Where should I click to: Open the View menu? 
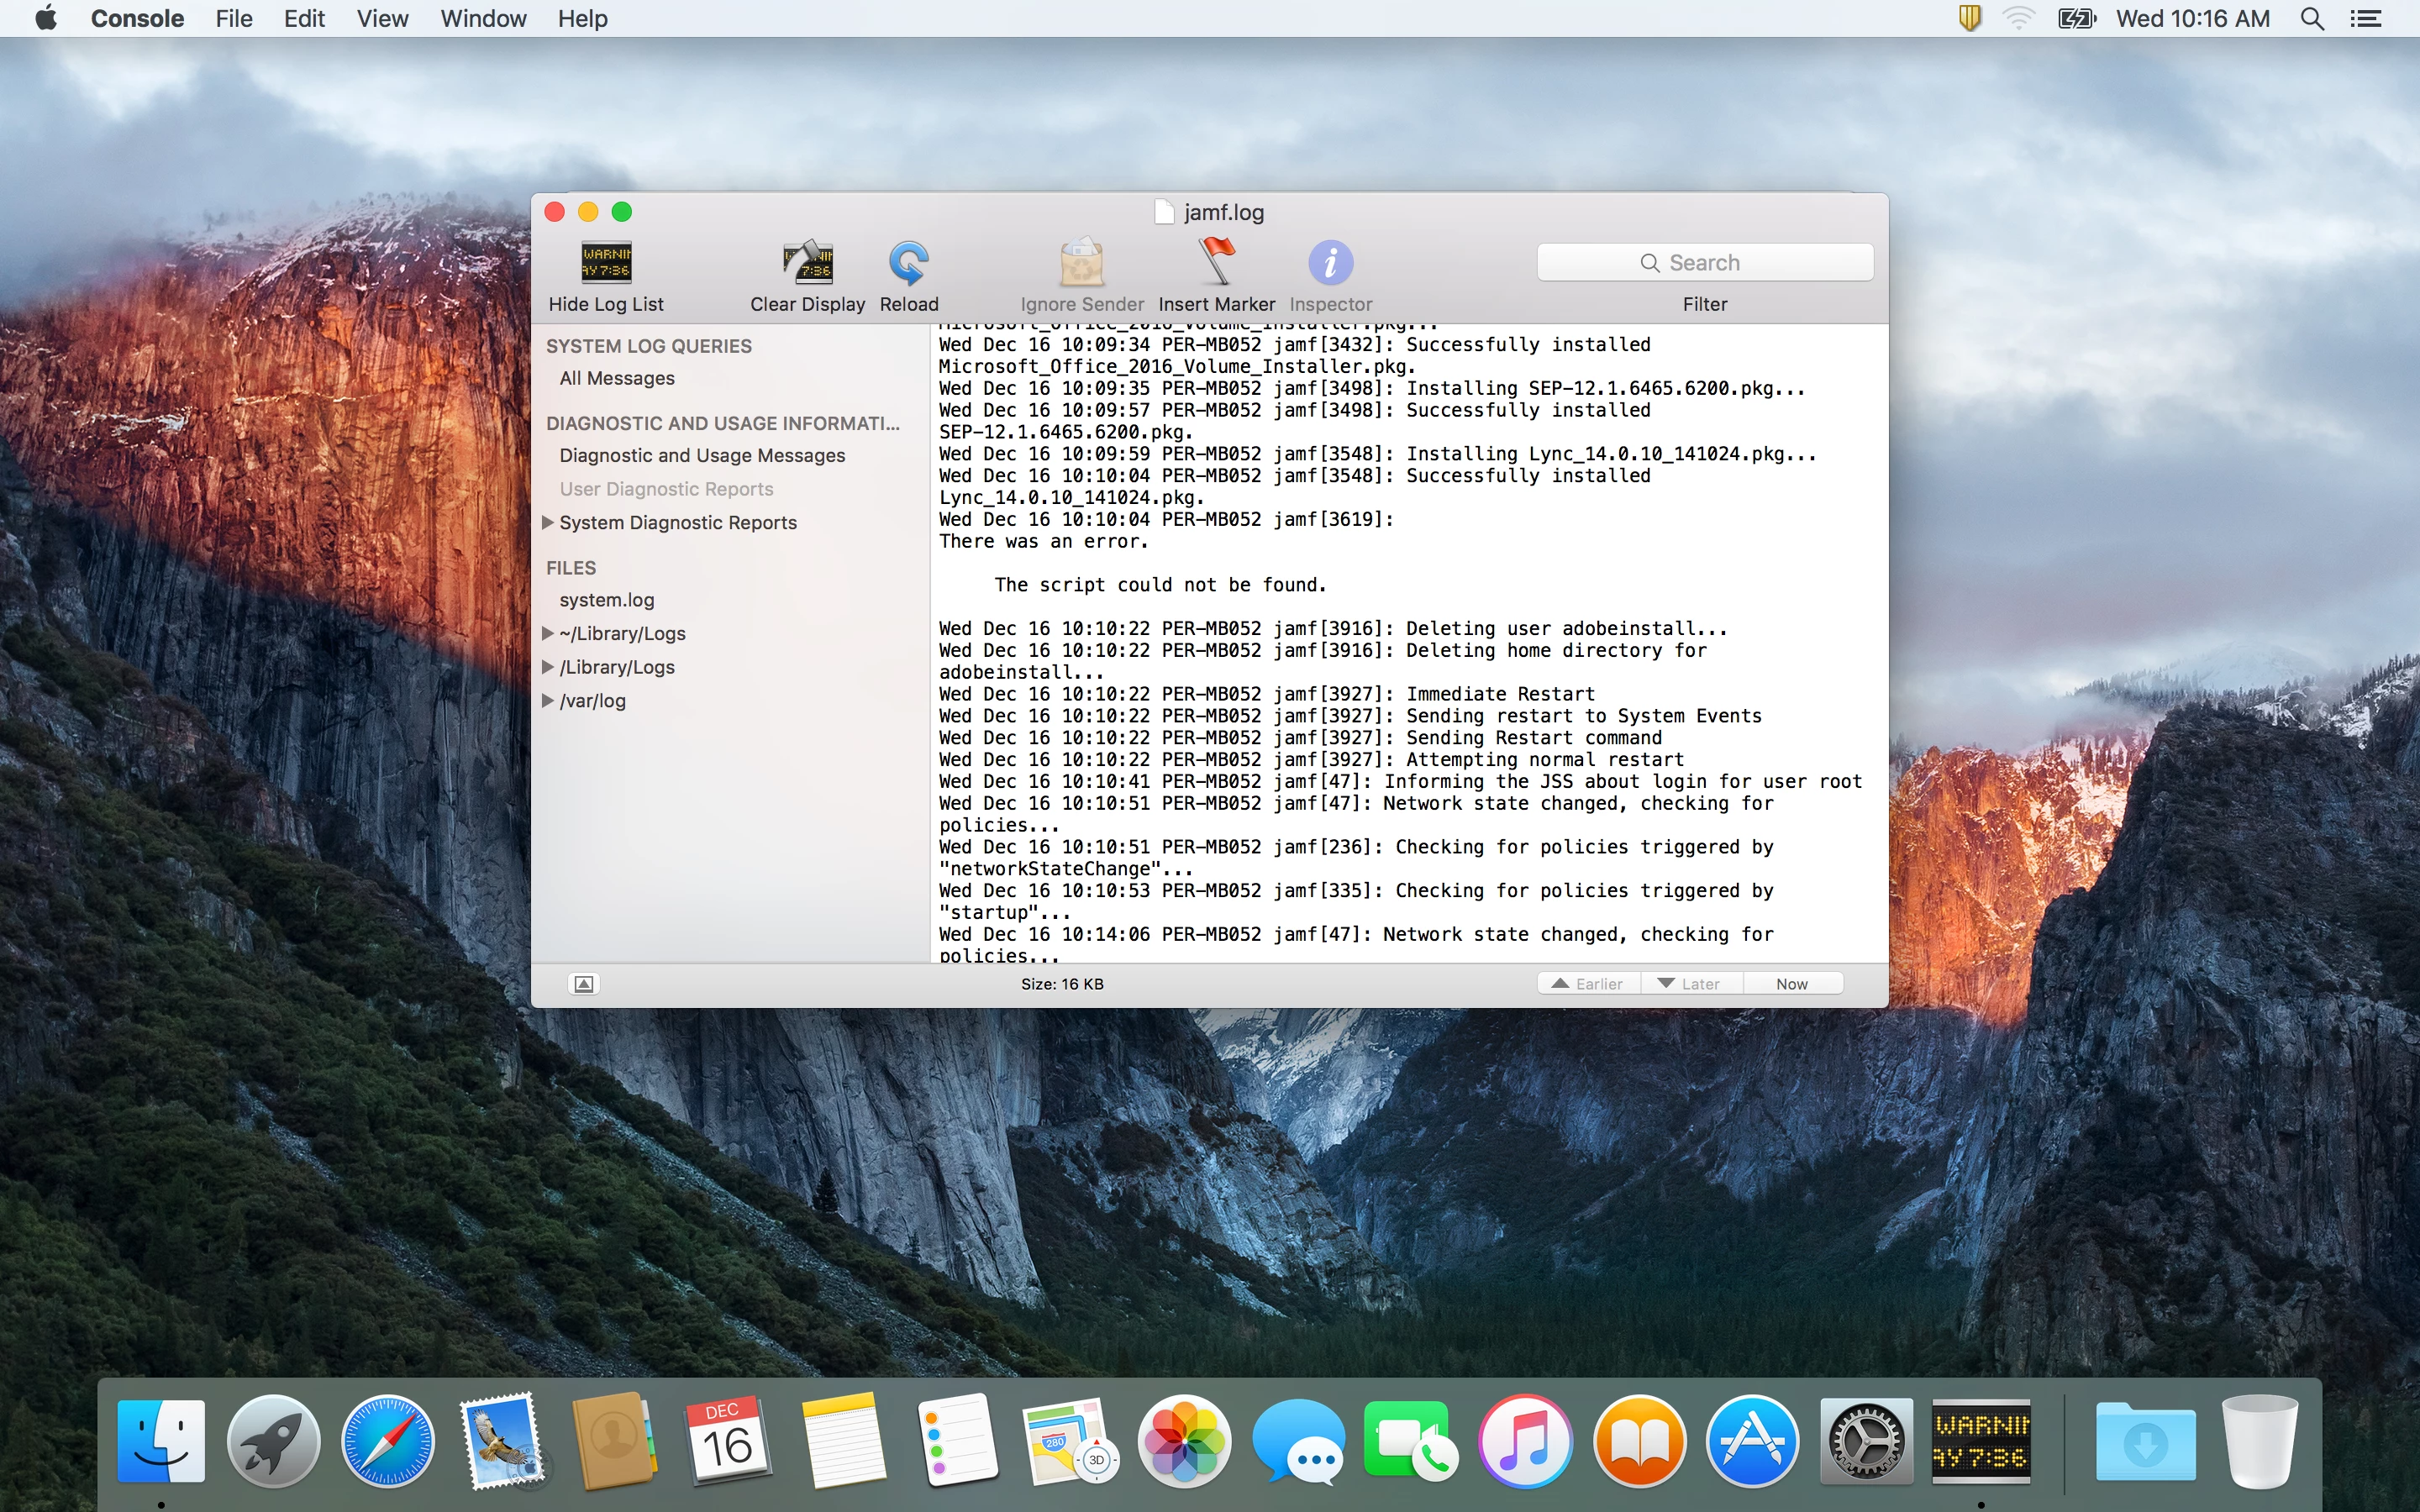tap(382, 19)
